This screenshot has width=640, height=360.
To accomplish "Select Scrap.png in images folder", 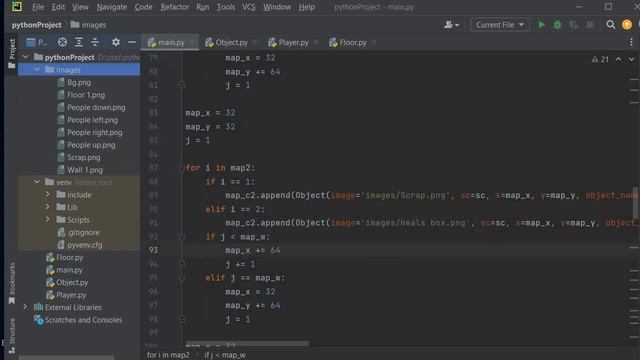I will 84,157.
